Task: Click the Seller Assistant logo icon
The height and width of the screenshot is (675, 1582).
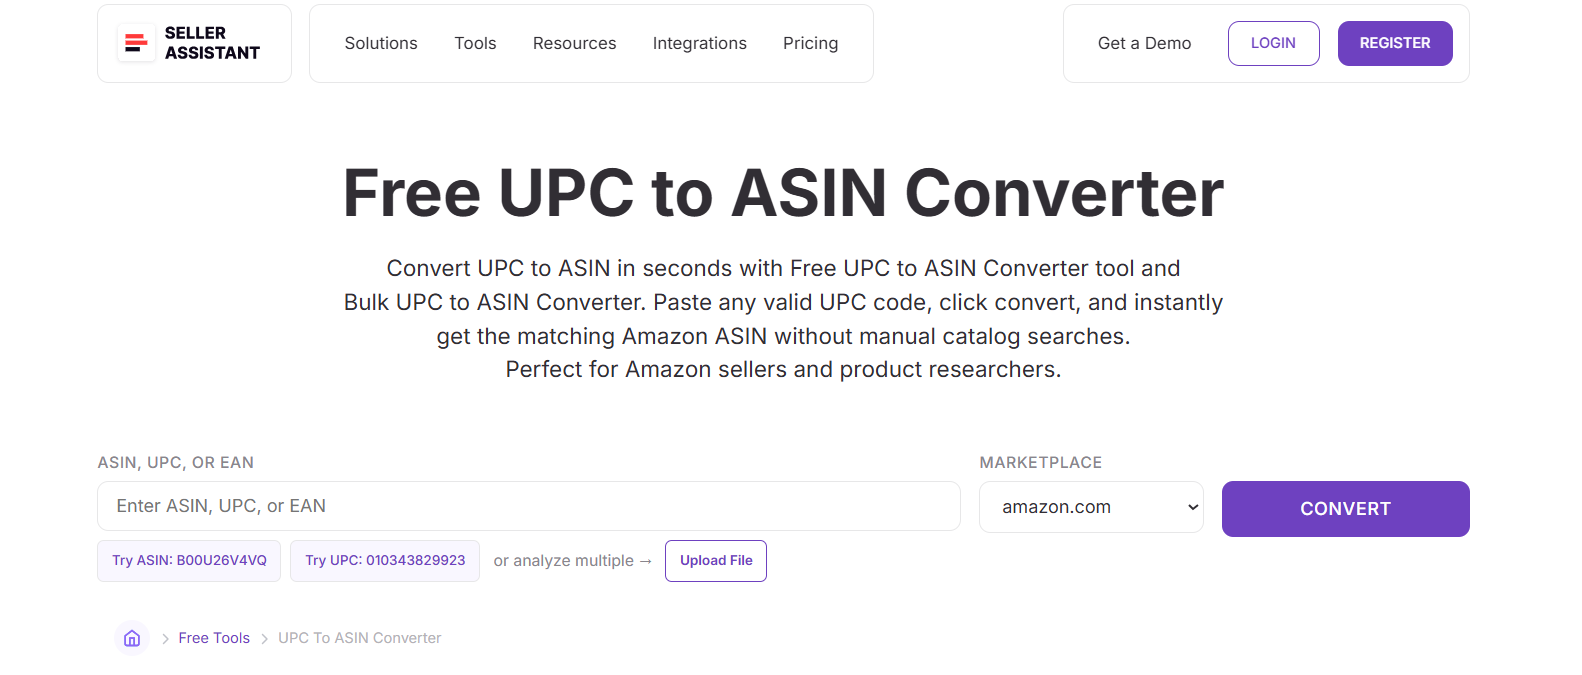Action: (136, 43)
